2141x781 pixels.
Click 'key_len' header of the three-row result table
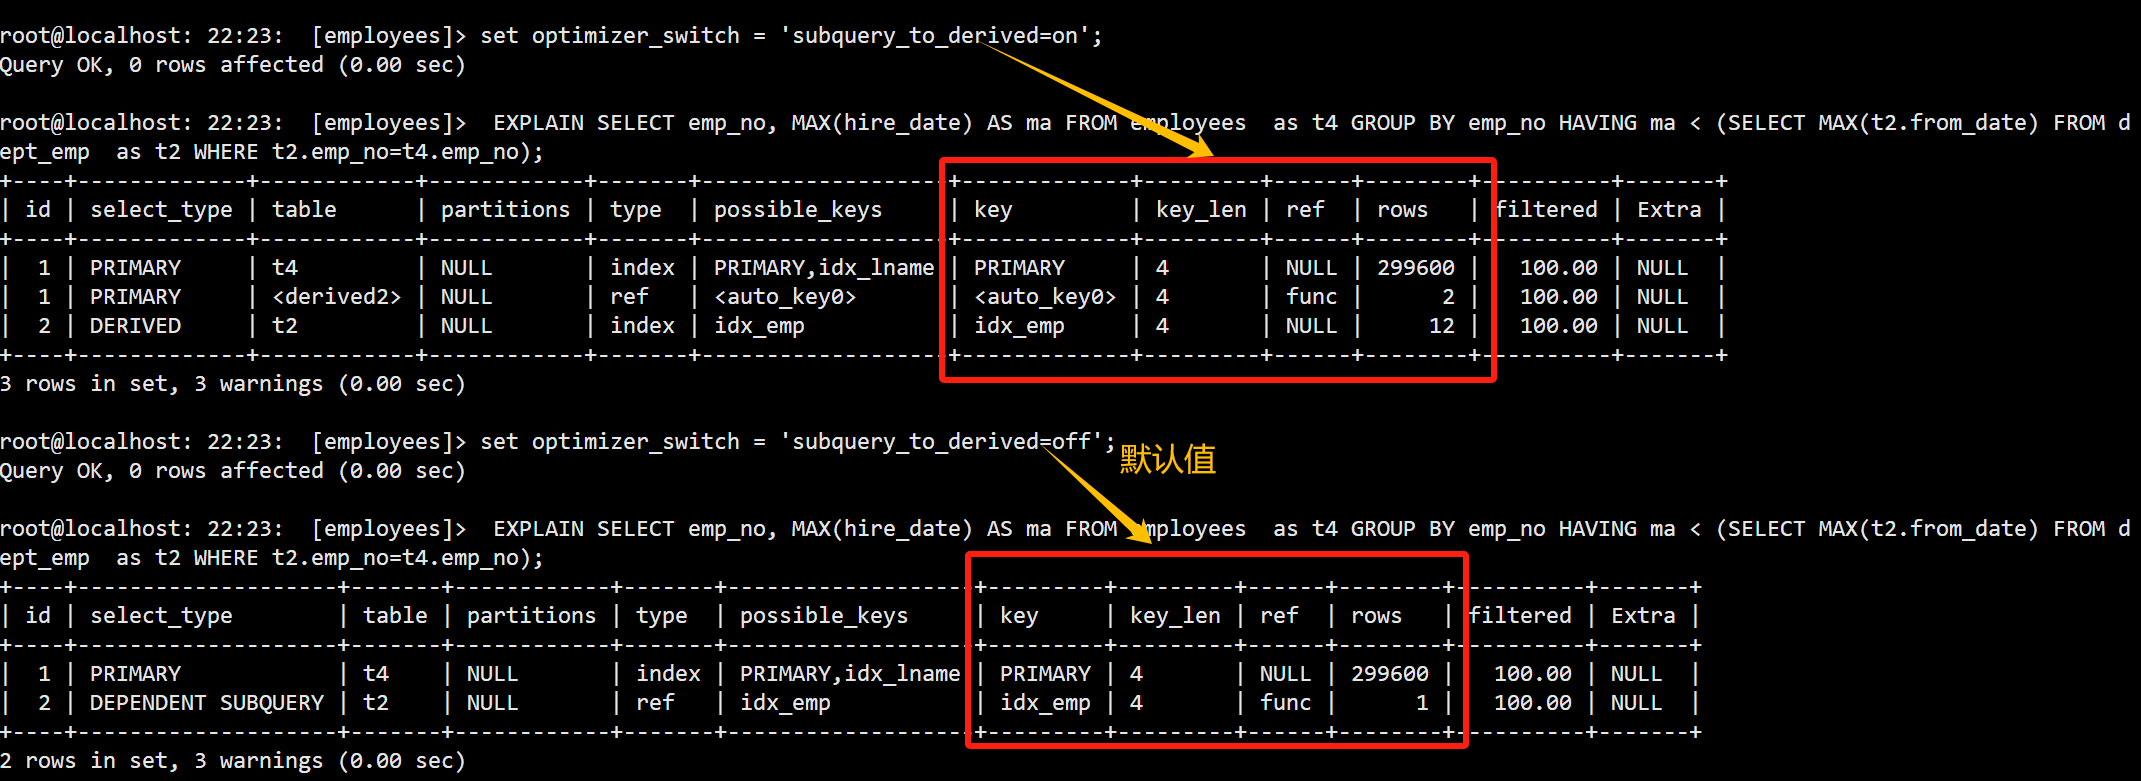(1201, 210)
